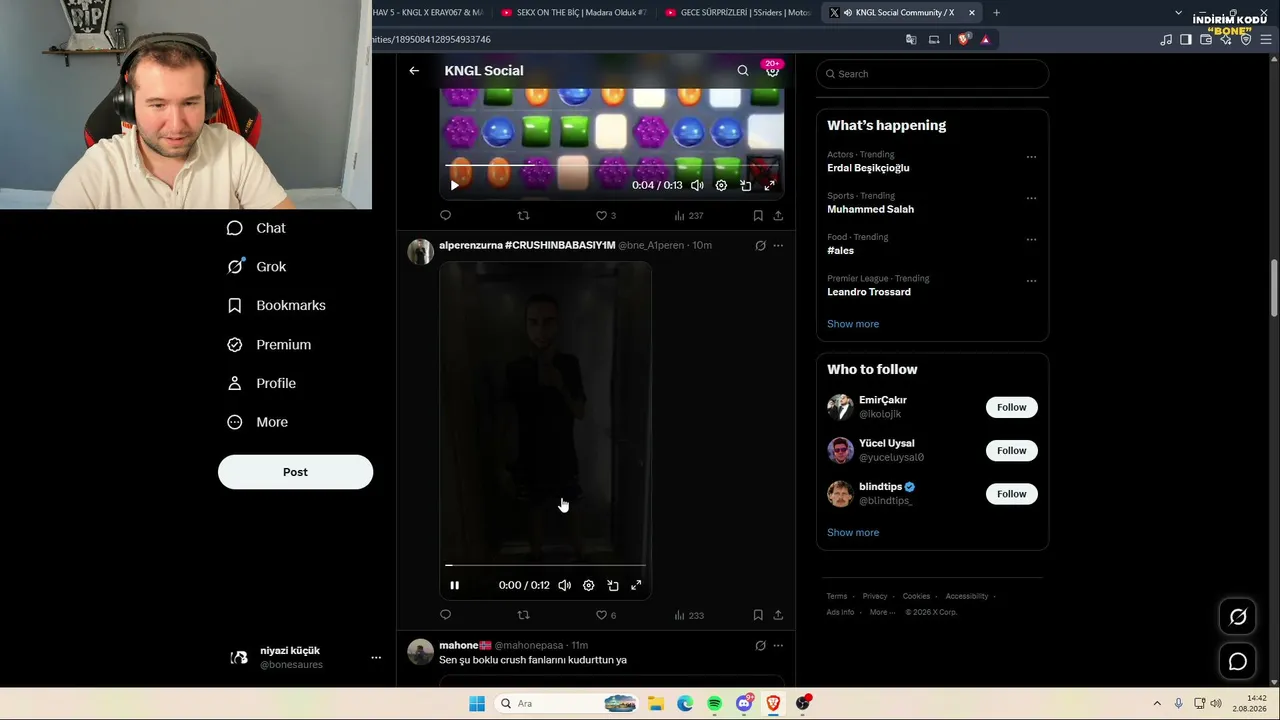Open more options on alperenzurna's post
The height and width of the screenshot is (720, 1280).
click(778, 245)
